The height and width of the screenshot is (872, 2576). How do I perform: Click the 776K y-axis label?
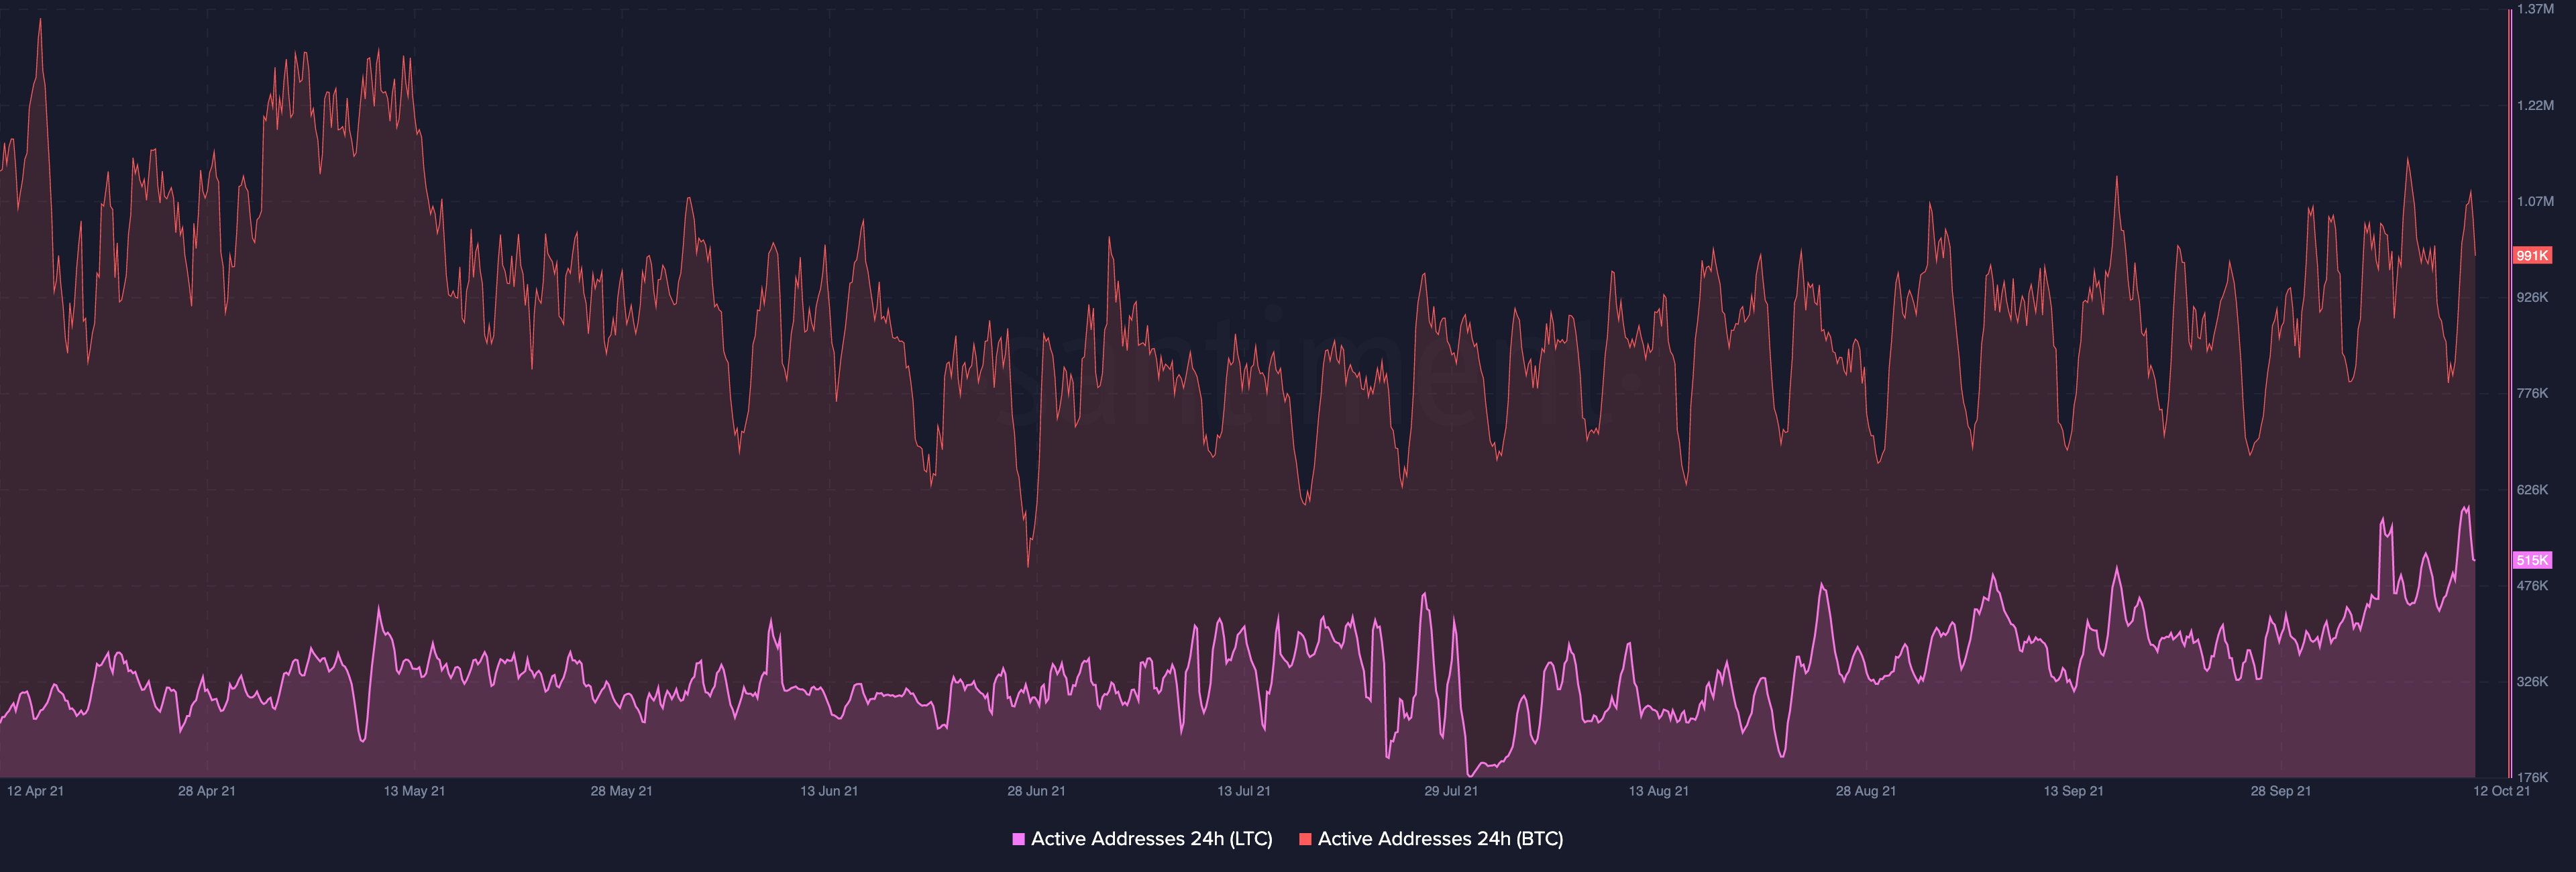2532,393
